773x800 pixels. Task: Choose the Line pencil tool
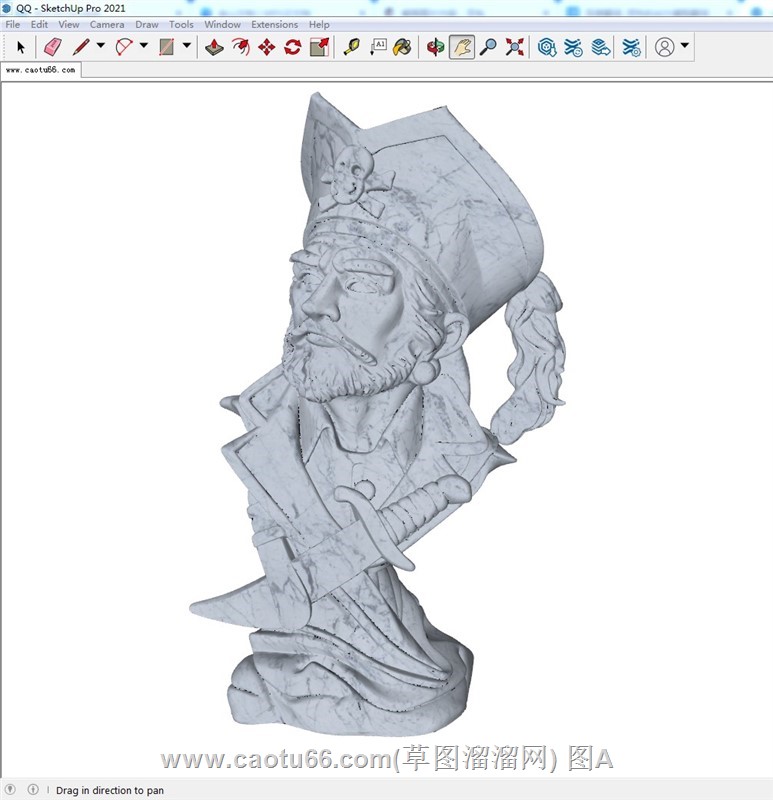click(x=81, y=47)
